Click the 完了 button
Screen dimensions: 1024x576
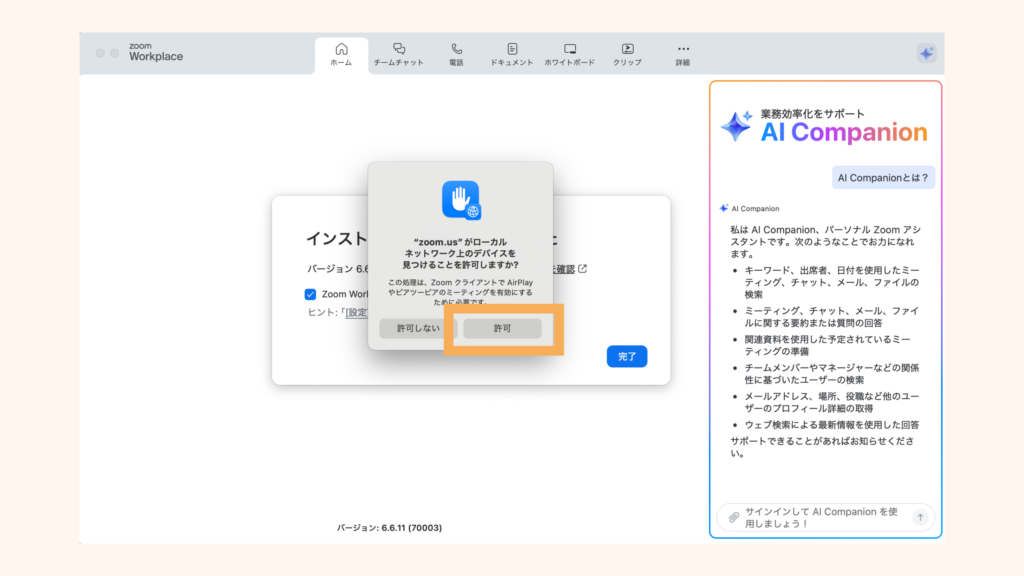626,356
